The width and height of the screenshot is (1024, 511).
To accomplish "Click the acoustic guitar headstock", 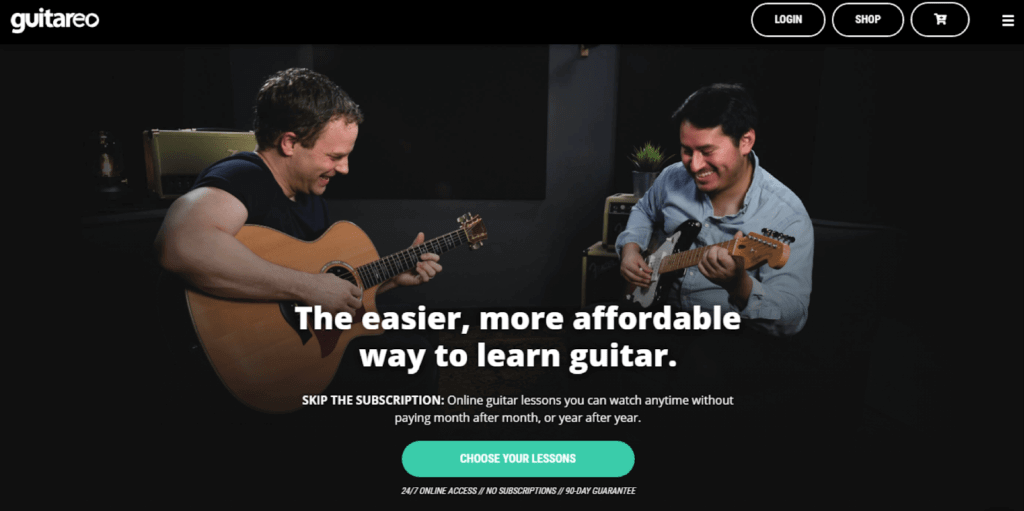I will tap(472, 230).
